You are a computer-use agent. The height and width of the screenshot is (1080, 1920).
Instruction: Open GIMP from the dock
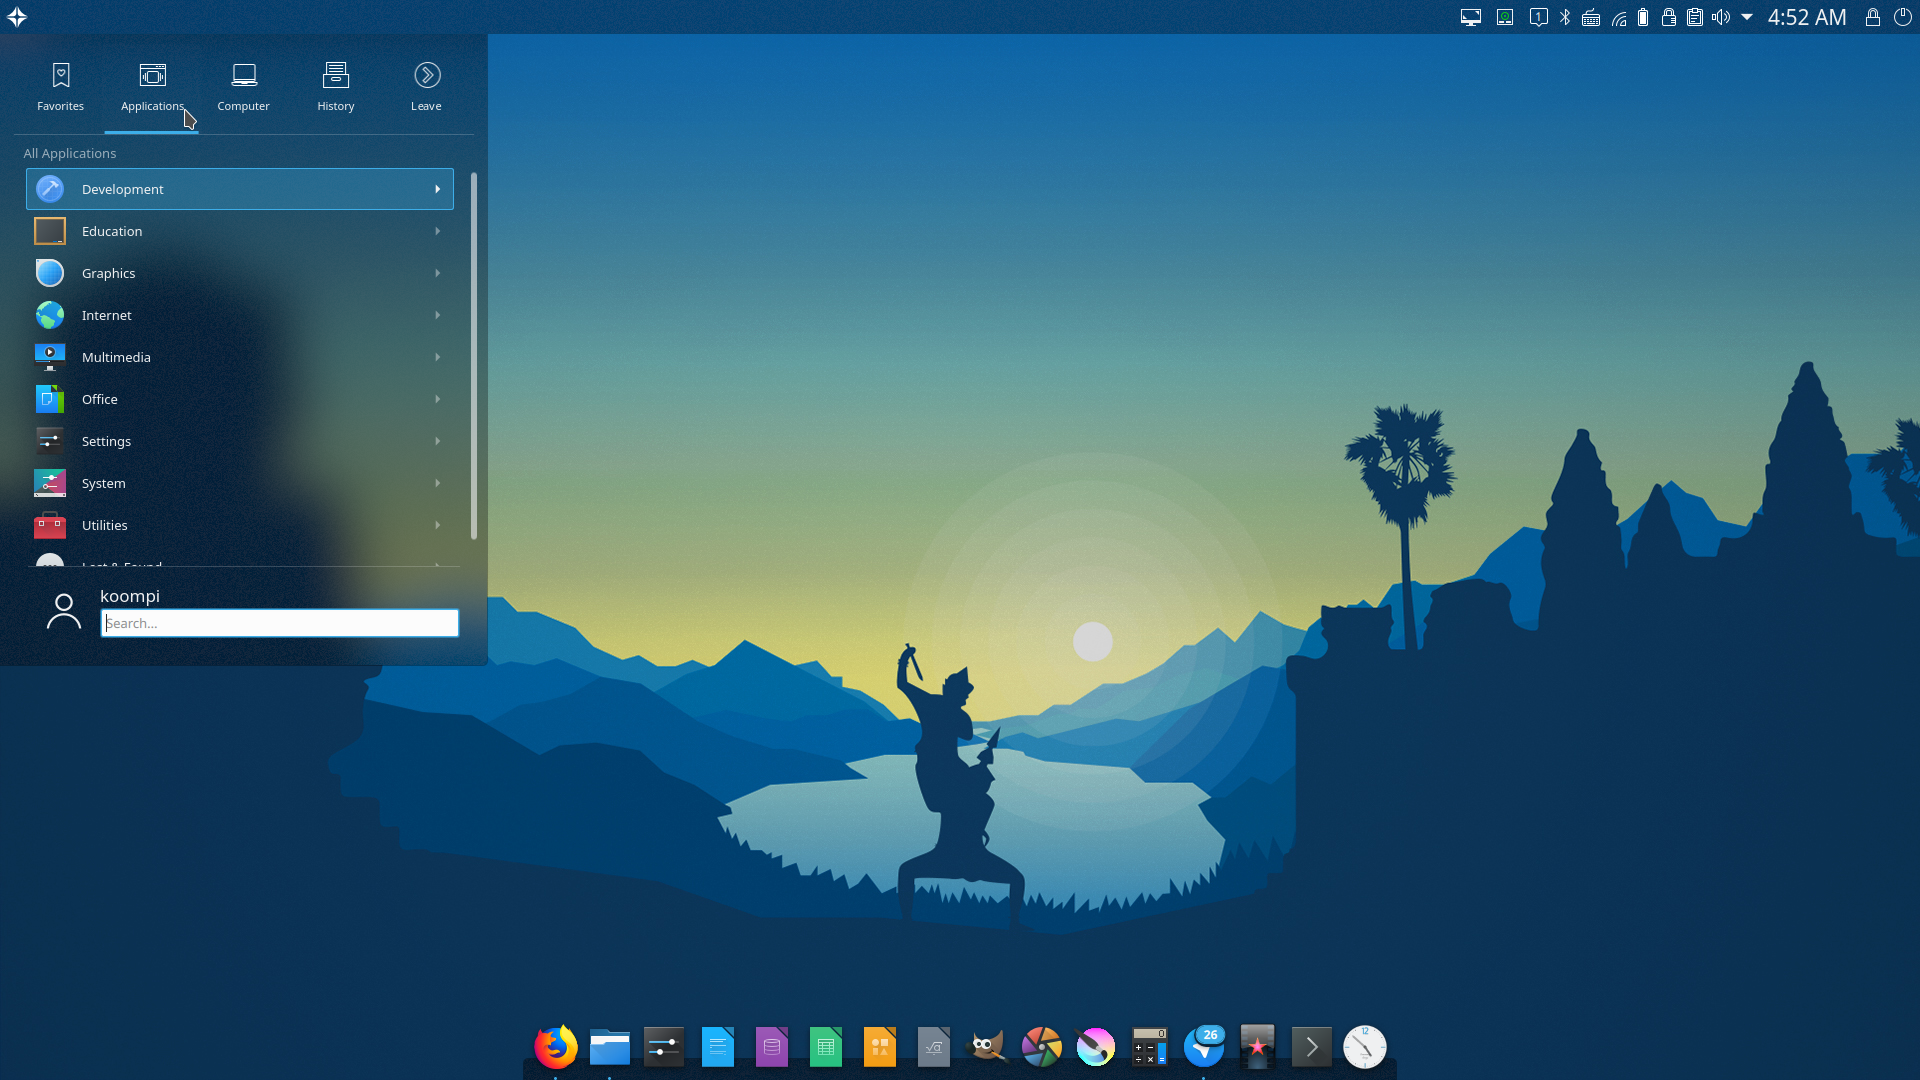click(x=988, y=1047)
